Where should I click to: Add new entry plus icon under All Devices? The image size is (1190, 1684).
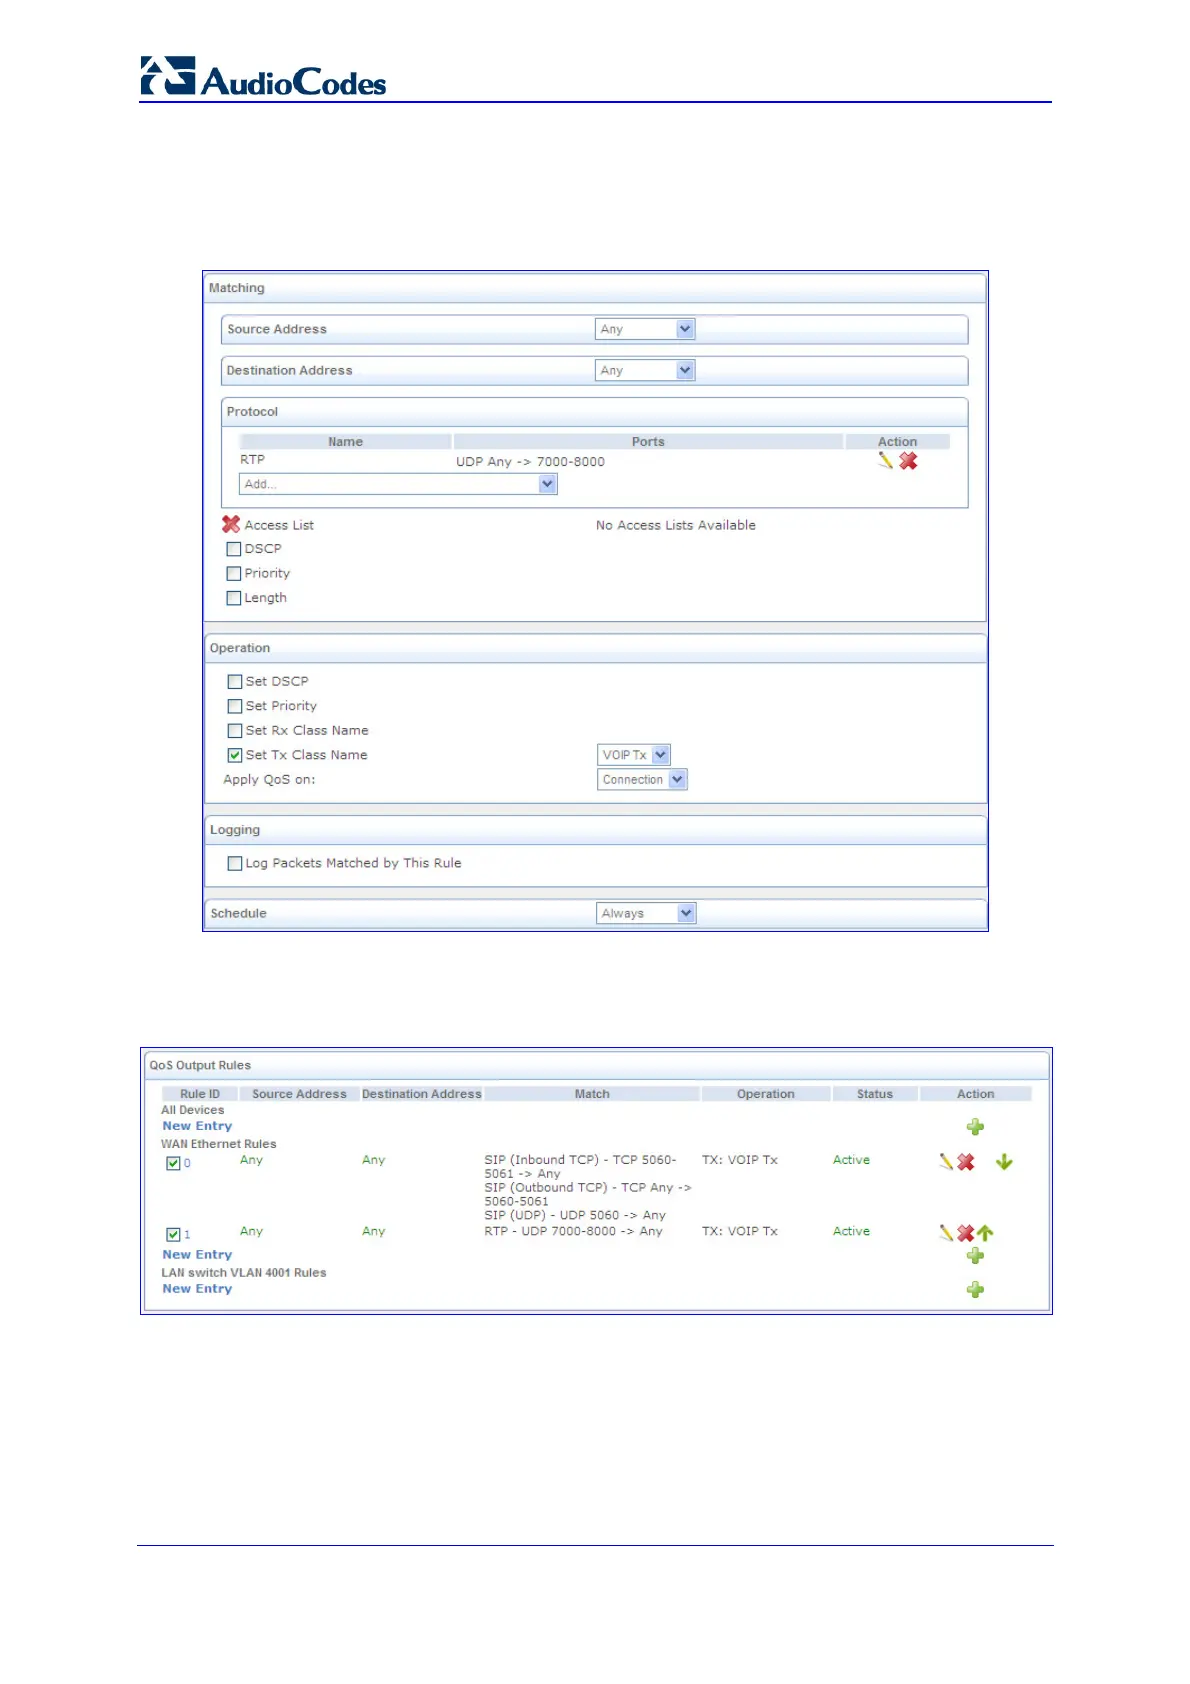pos(975,1127)
